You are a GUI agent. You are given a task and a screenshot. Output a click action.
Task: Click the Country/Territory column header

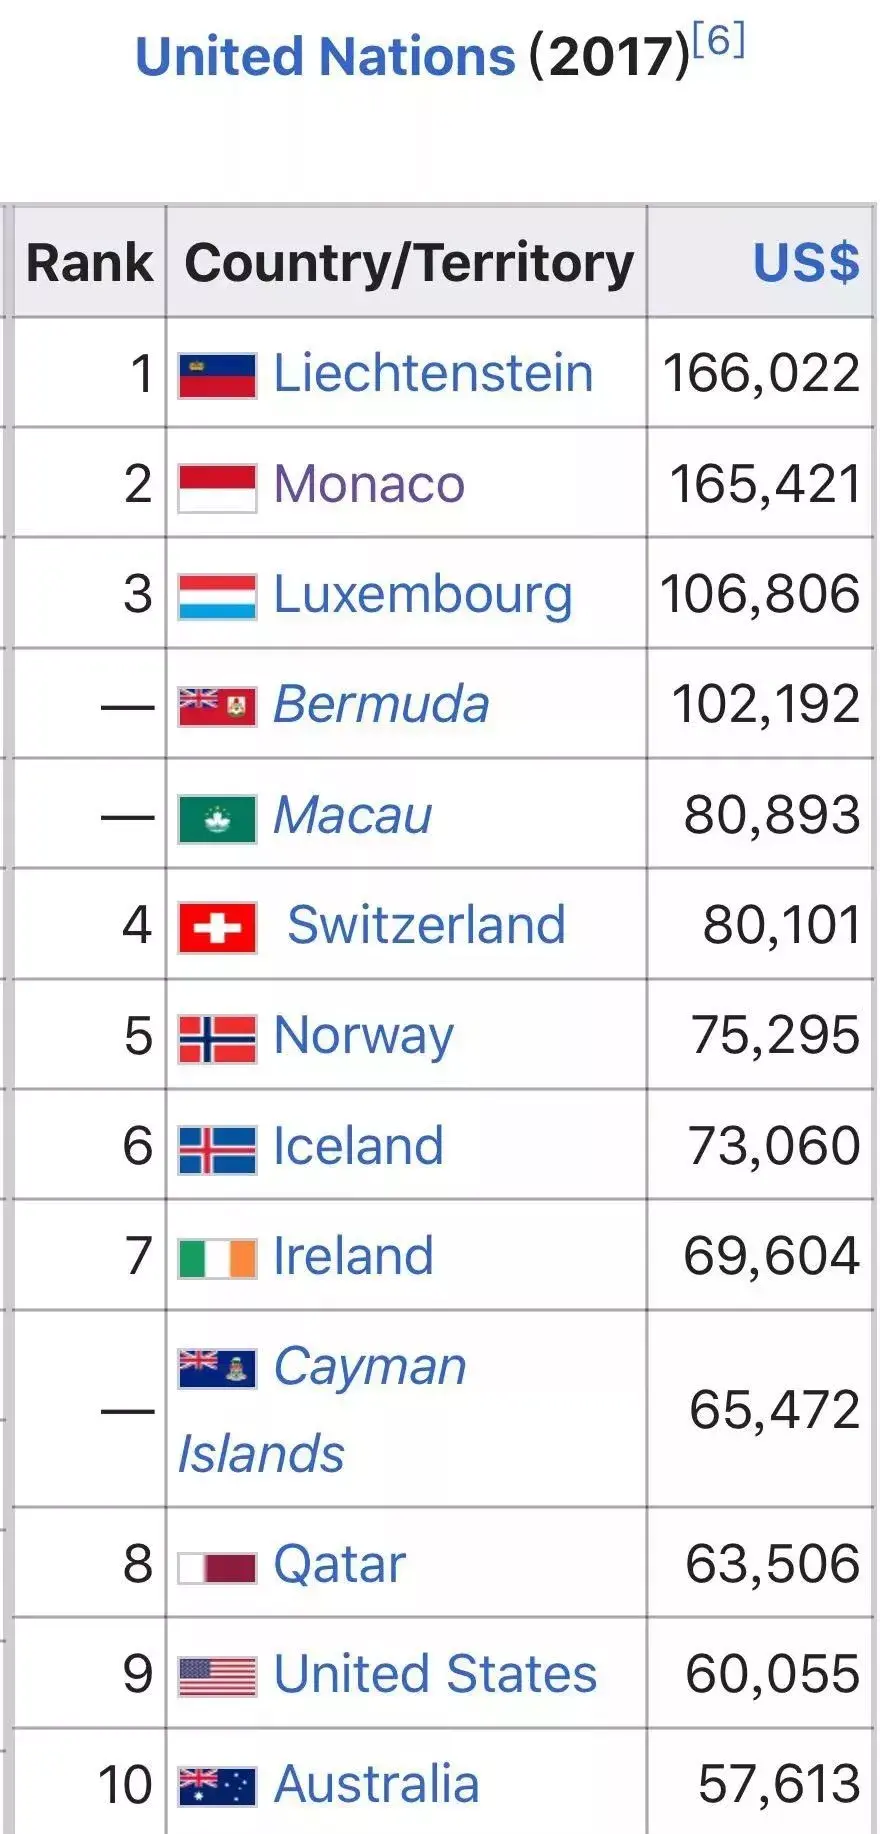tap(407, 263)
